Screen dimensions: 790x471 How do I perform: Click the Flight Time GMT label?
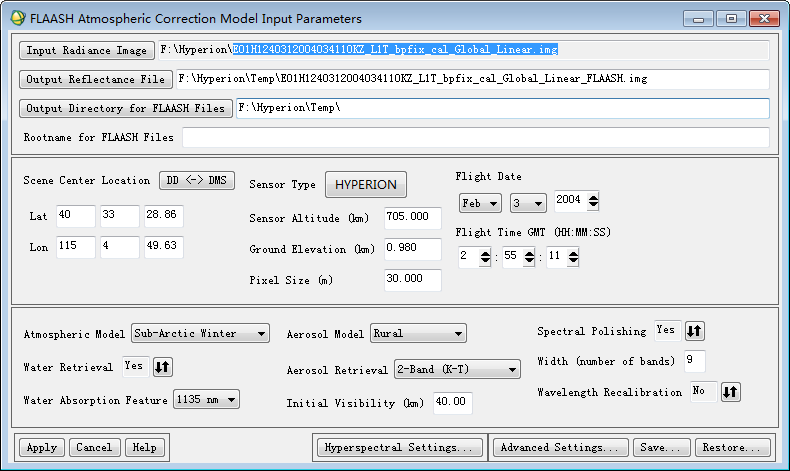[533, 232]
